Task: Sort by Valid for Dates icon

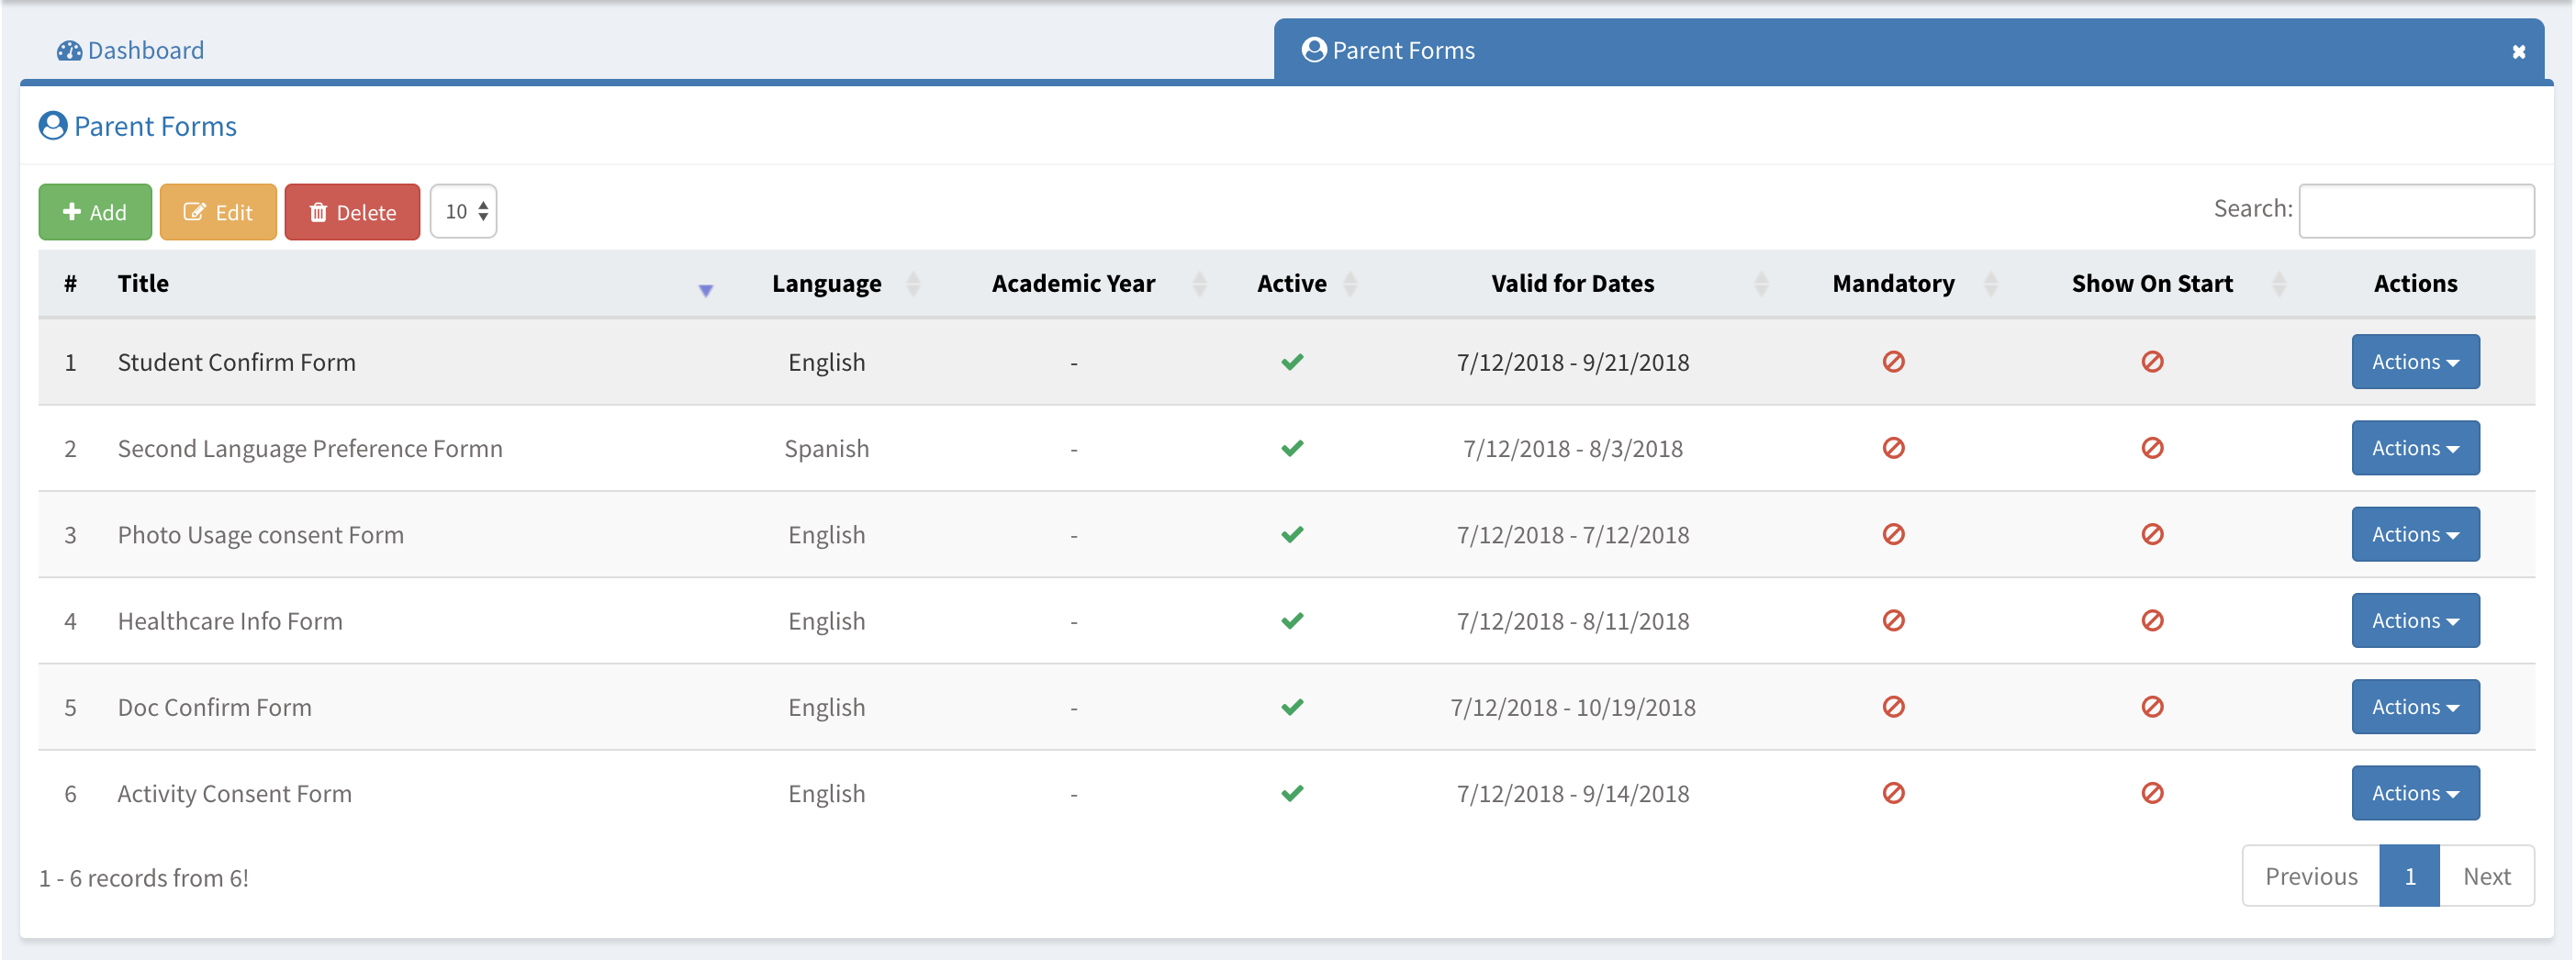Action: pos(1761,284)
